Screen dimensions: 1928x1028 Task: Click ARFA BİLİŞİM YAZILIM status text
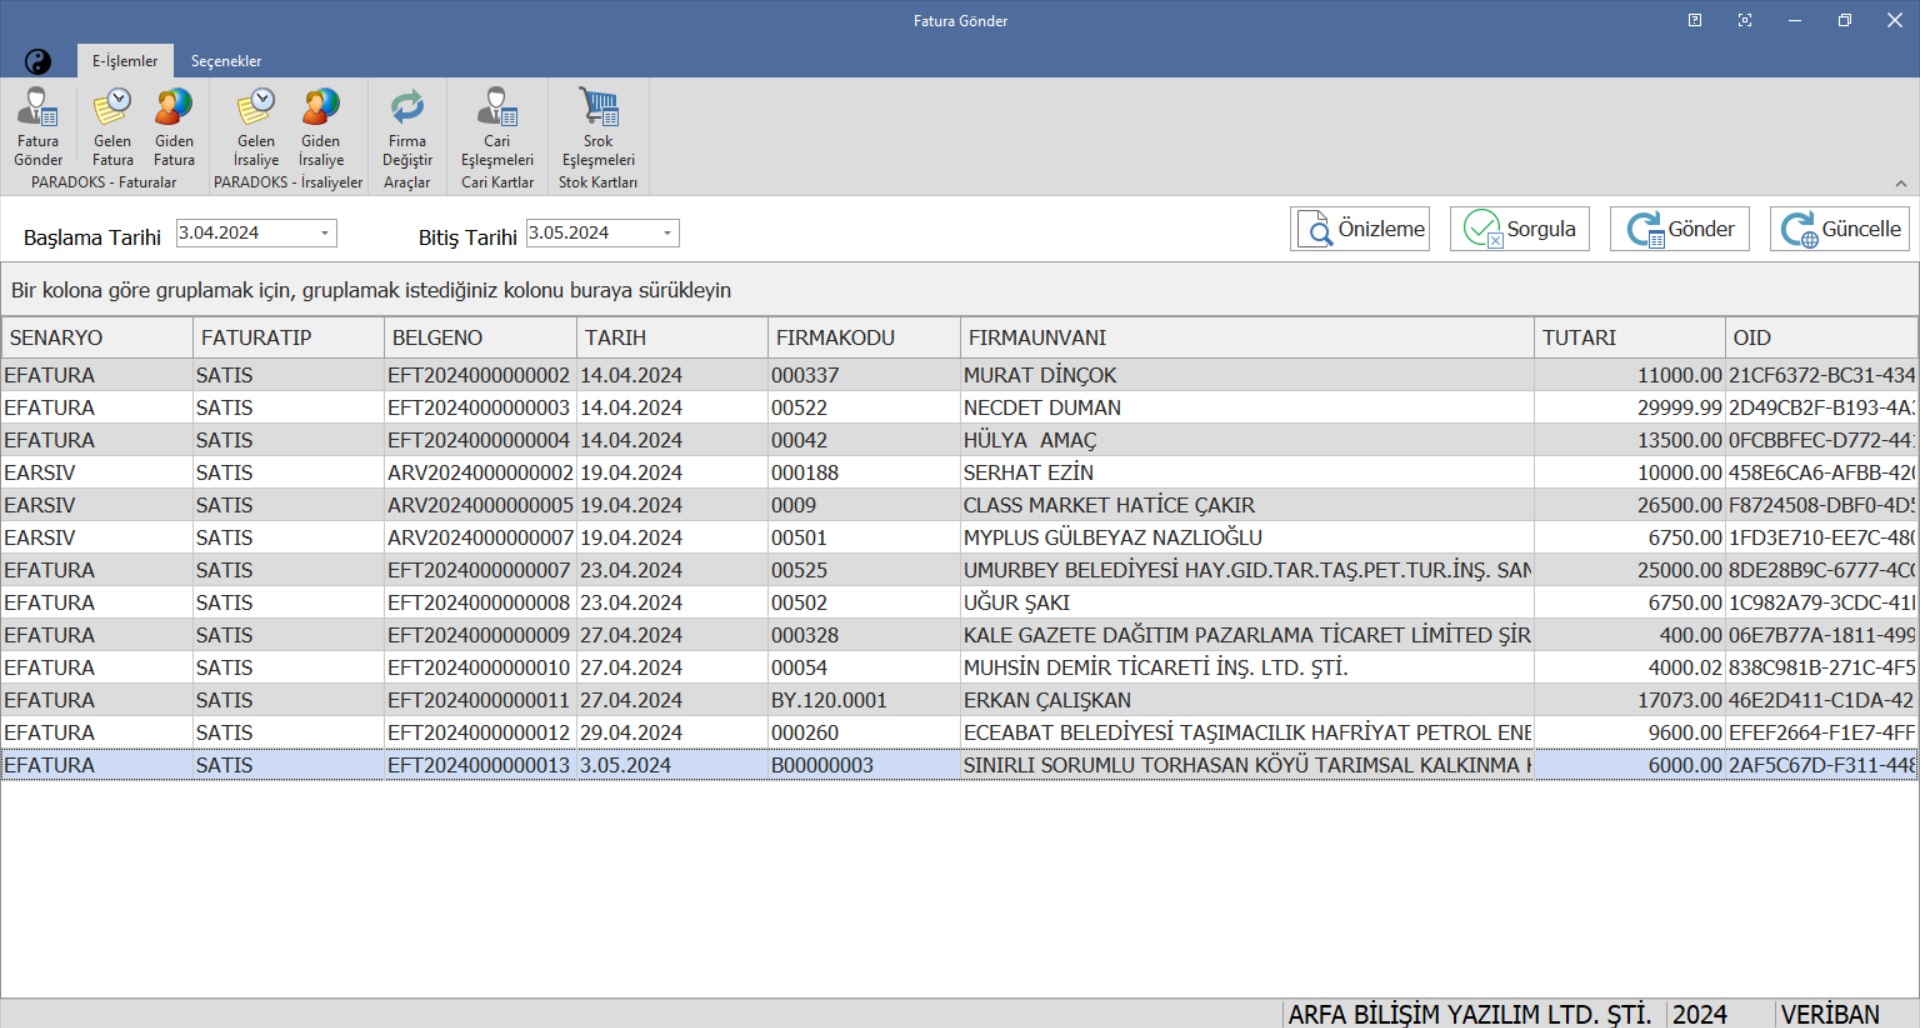[1469, 1014]
